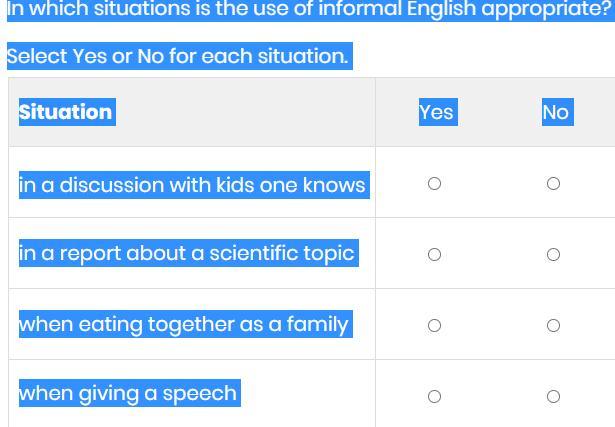Click the 'when eating together as a family' text
This screenshot has height=427, width=615.
click(x=184, y=324)
